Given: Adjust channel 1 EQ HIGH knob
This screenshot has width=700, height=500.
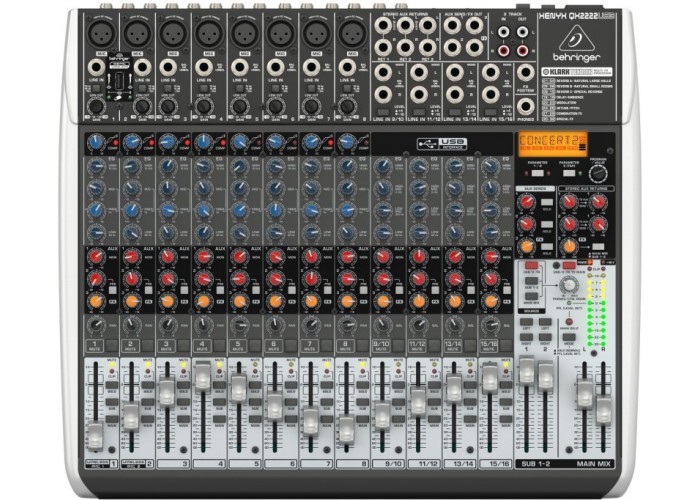Looking at the screenshot, I should tap(96, 167).
